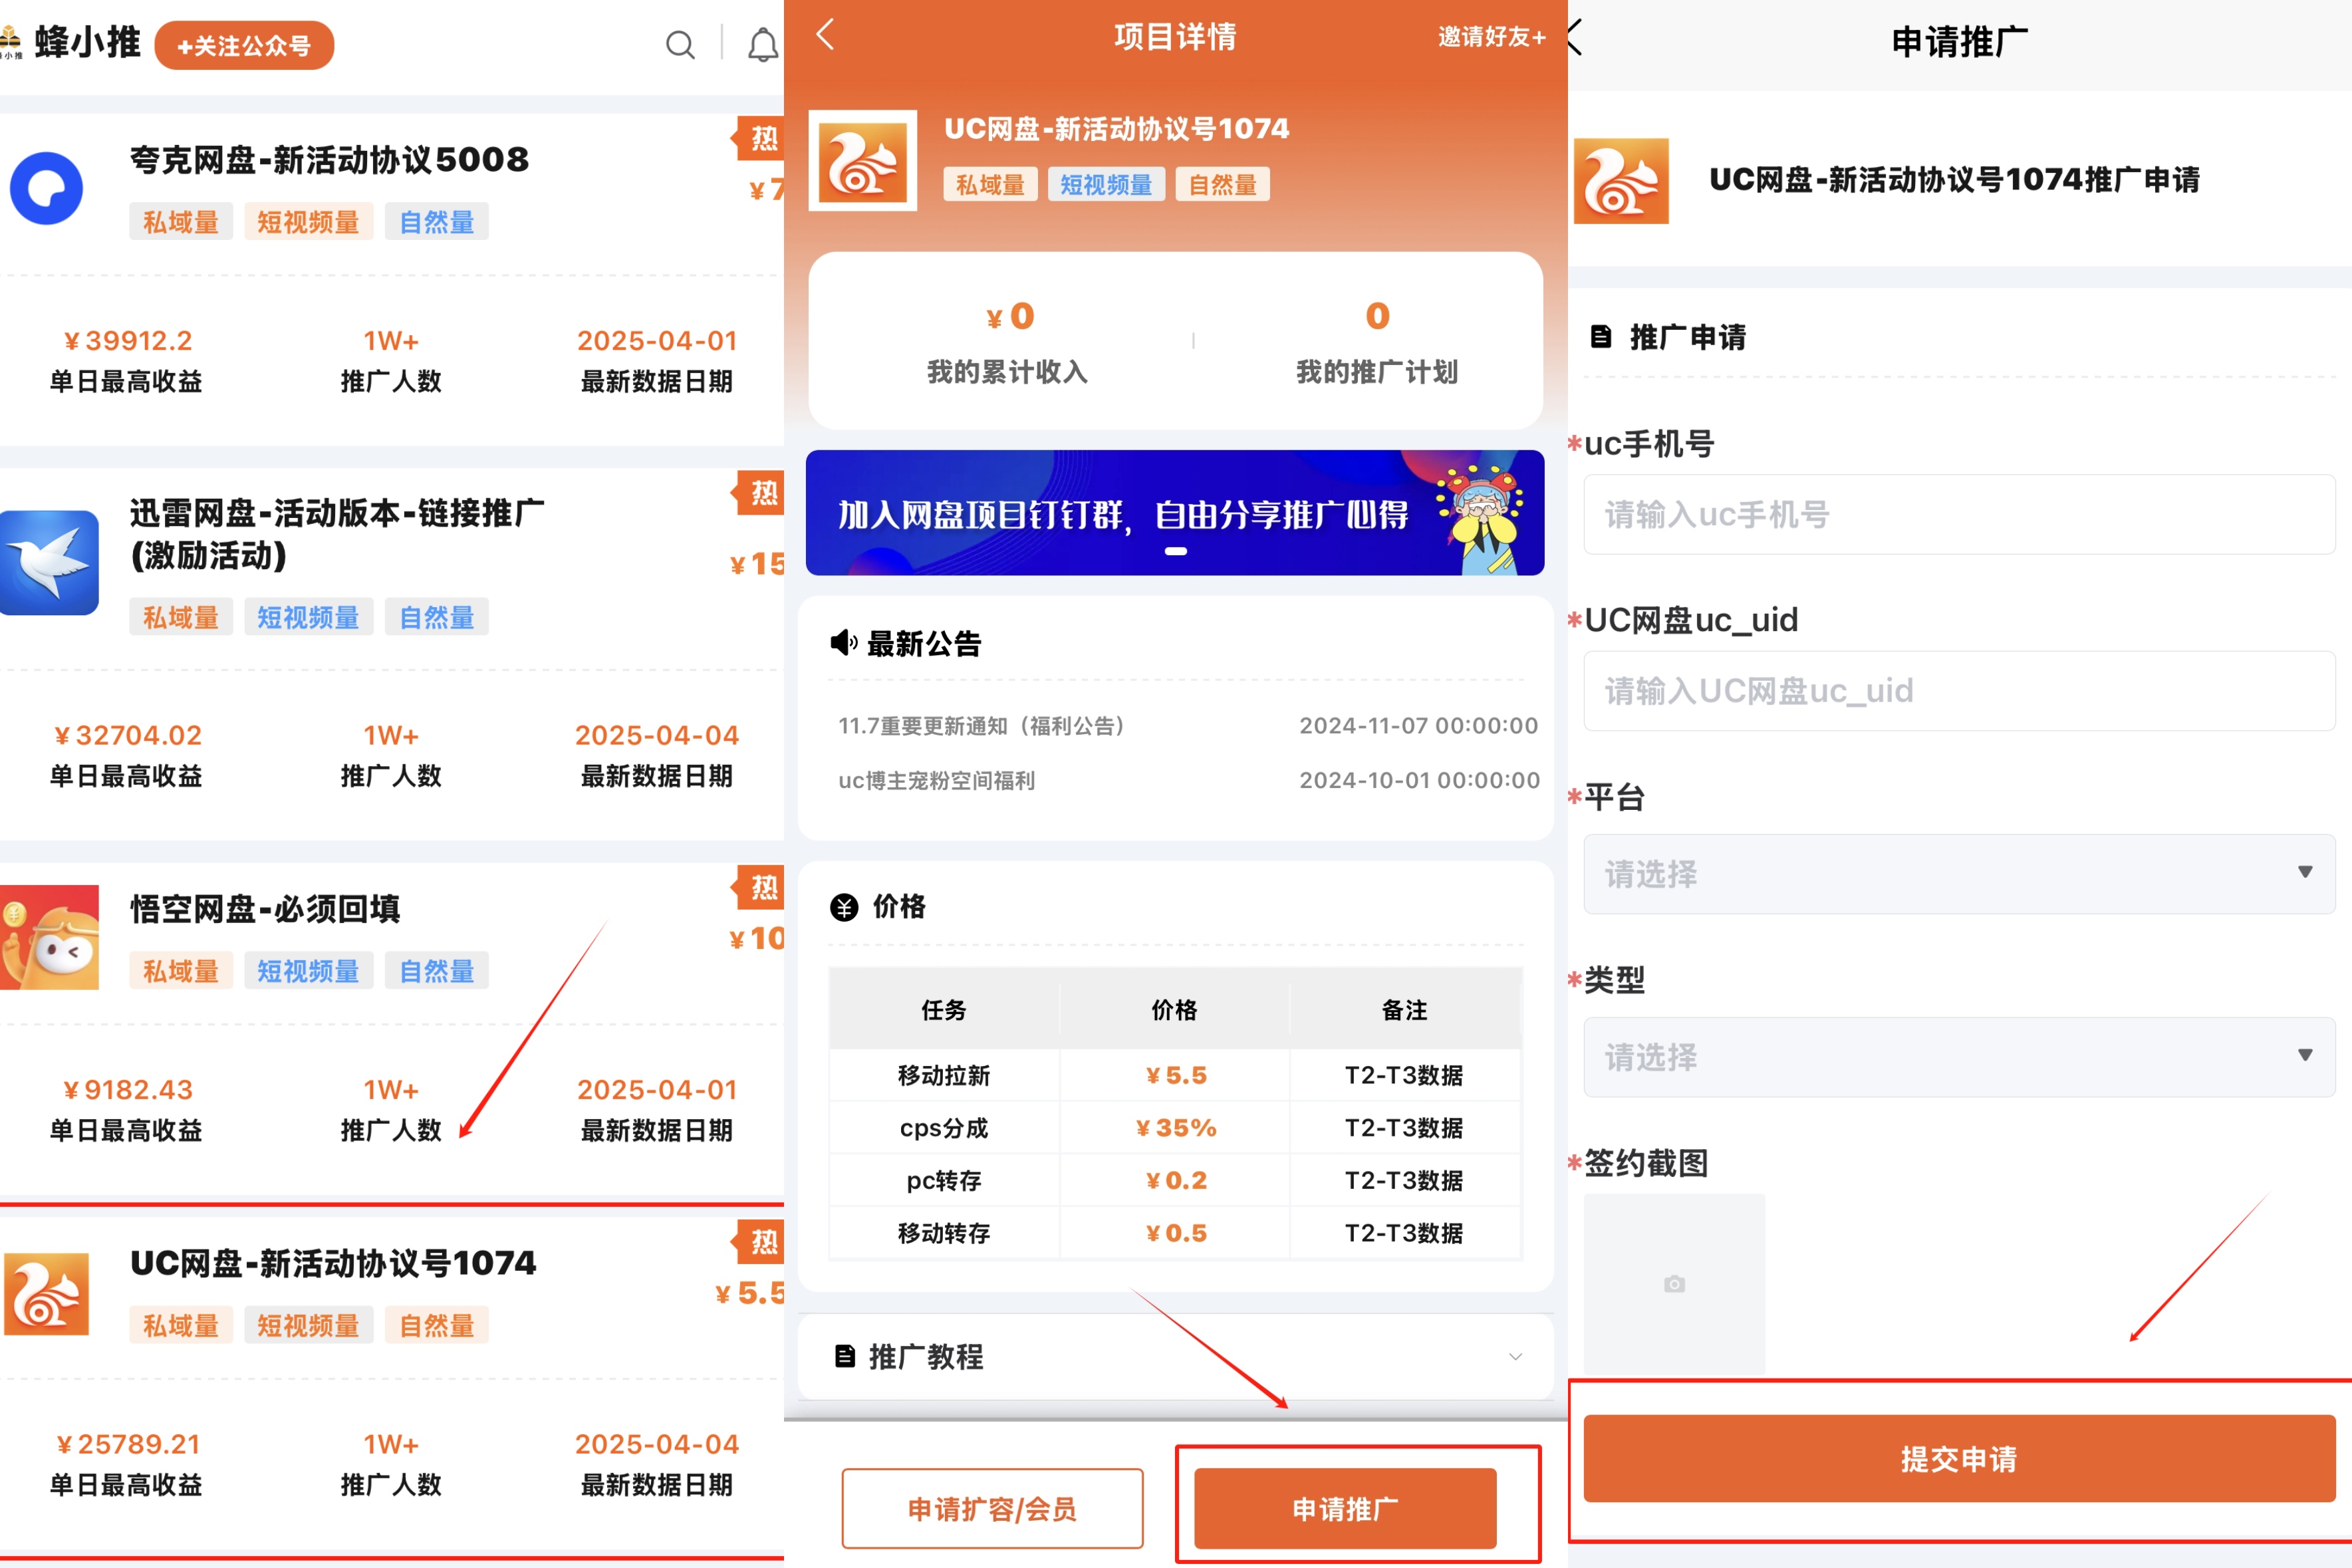Open 迅雷网盘-活动版本-链接推广 project
This screenshot has height=1568, width=2352.
[x=338, y=534]
